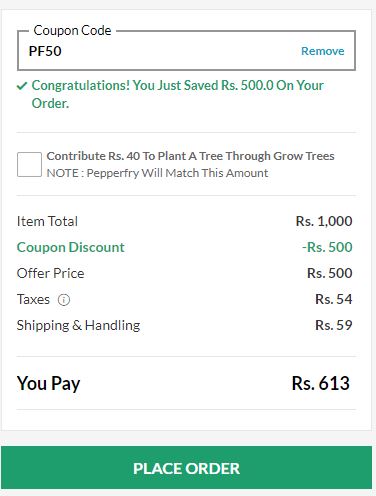Enable the Rs. 40 tree contribution checkbox
The height and width of the screenshot is (496, 376).
(29, 164)
